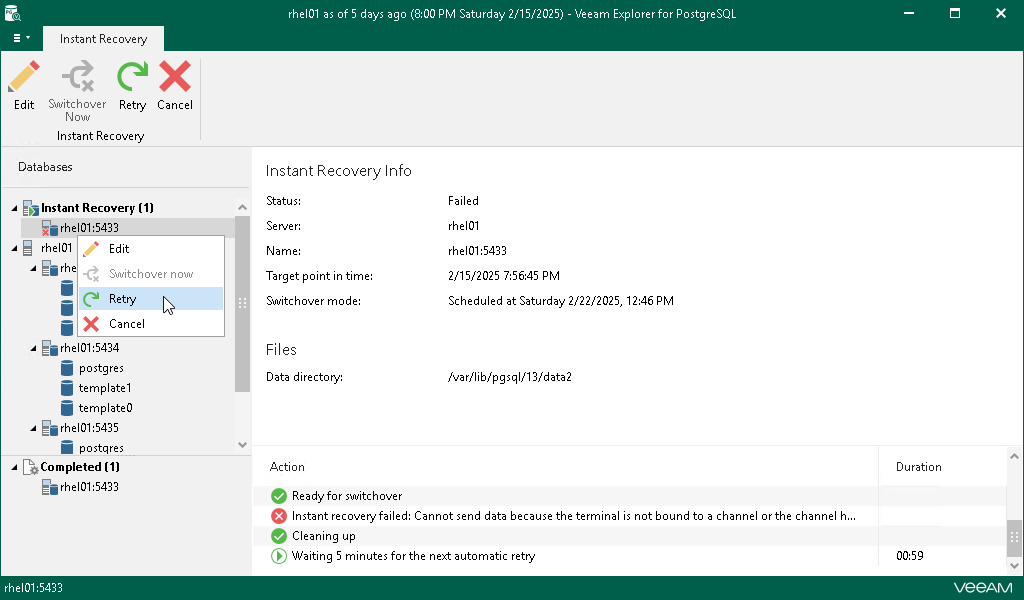Click action log scrollbar down arrow
1024x600 pixels.
(1014, 566)
